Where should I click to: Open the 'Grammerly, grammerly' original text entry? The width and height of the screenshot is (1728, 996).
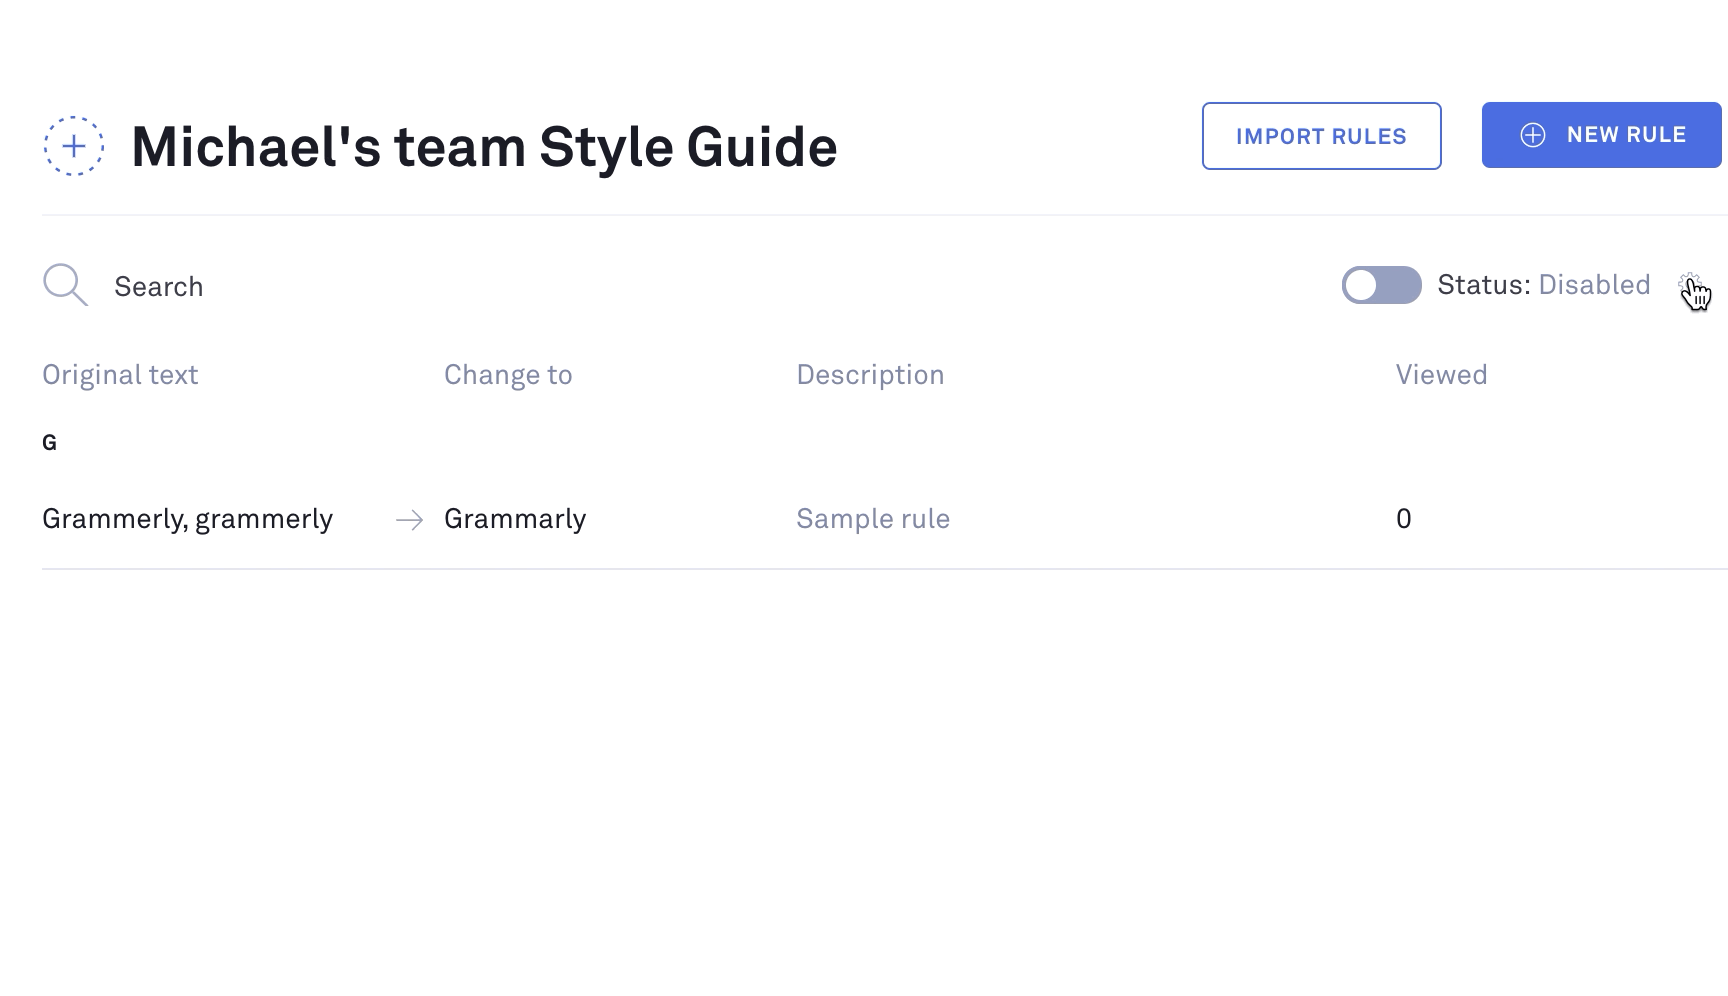[x=187, y=519]
